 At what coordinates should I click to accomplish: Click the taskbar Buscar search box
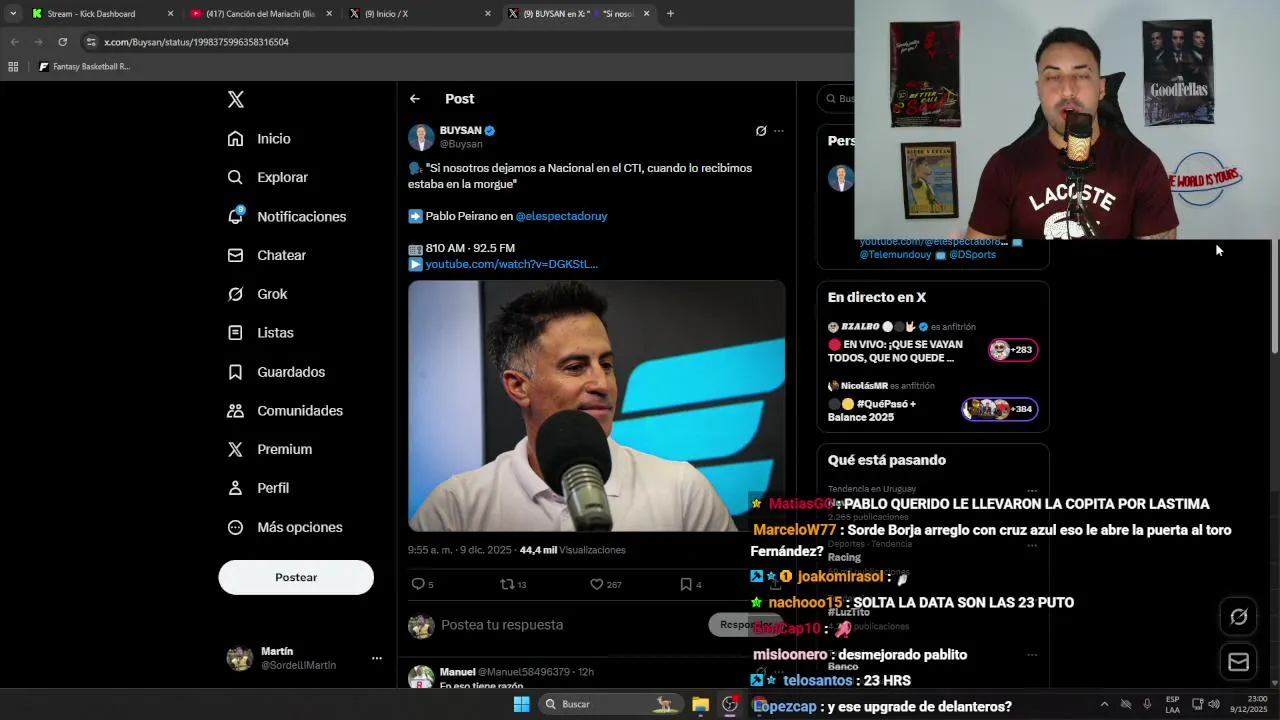(611, 704)
